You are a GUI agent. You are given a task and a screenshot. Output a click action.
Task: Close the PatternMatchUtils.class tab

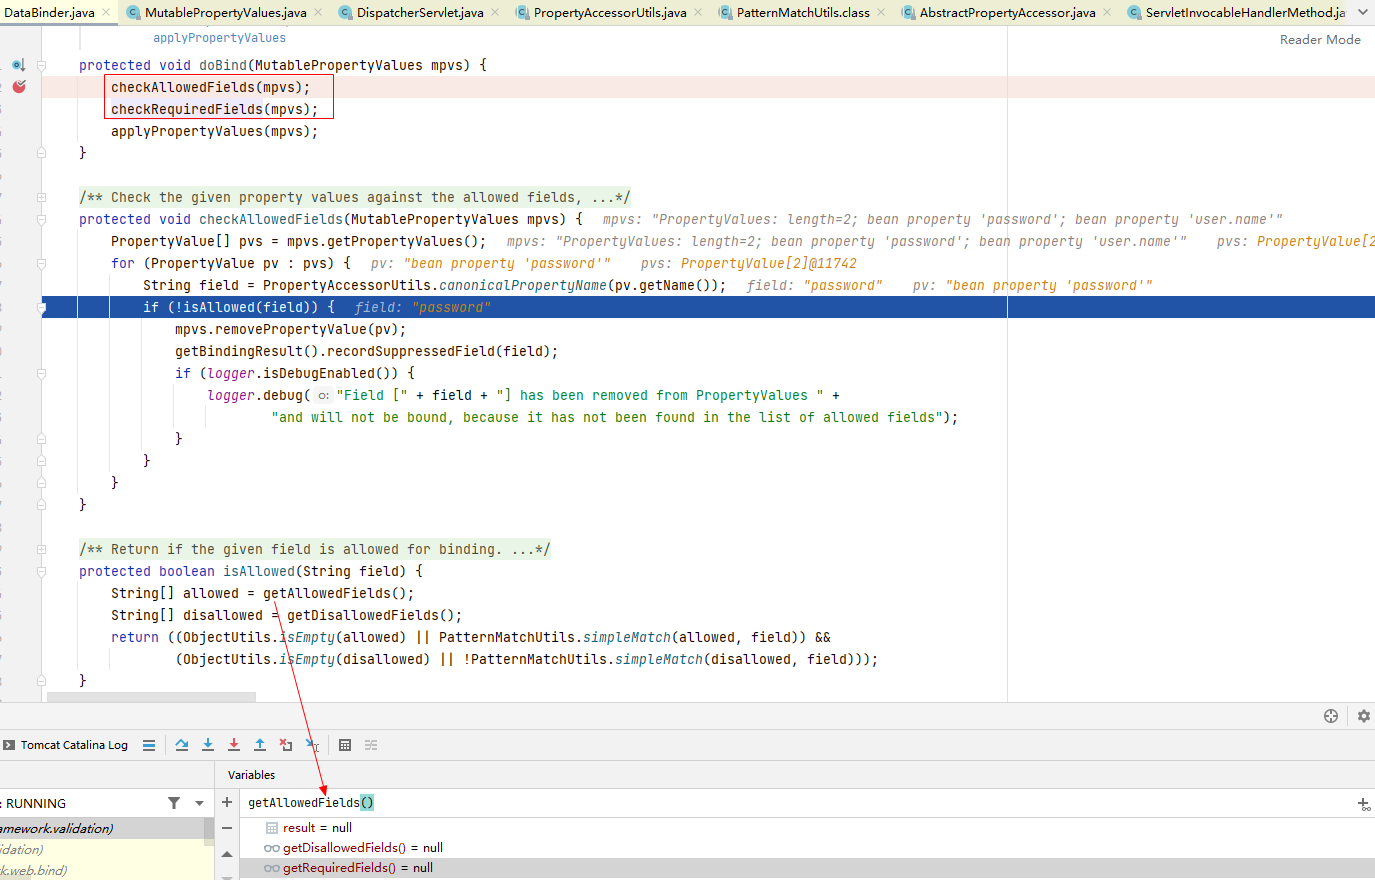tap(881, 13)
